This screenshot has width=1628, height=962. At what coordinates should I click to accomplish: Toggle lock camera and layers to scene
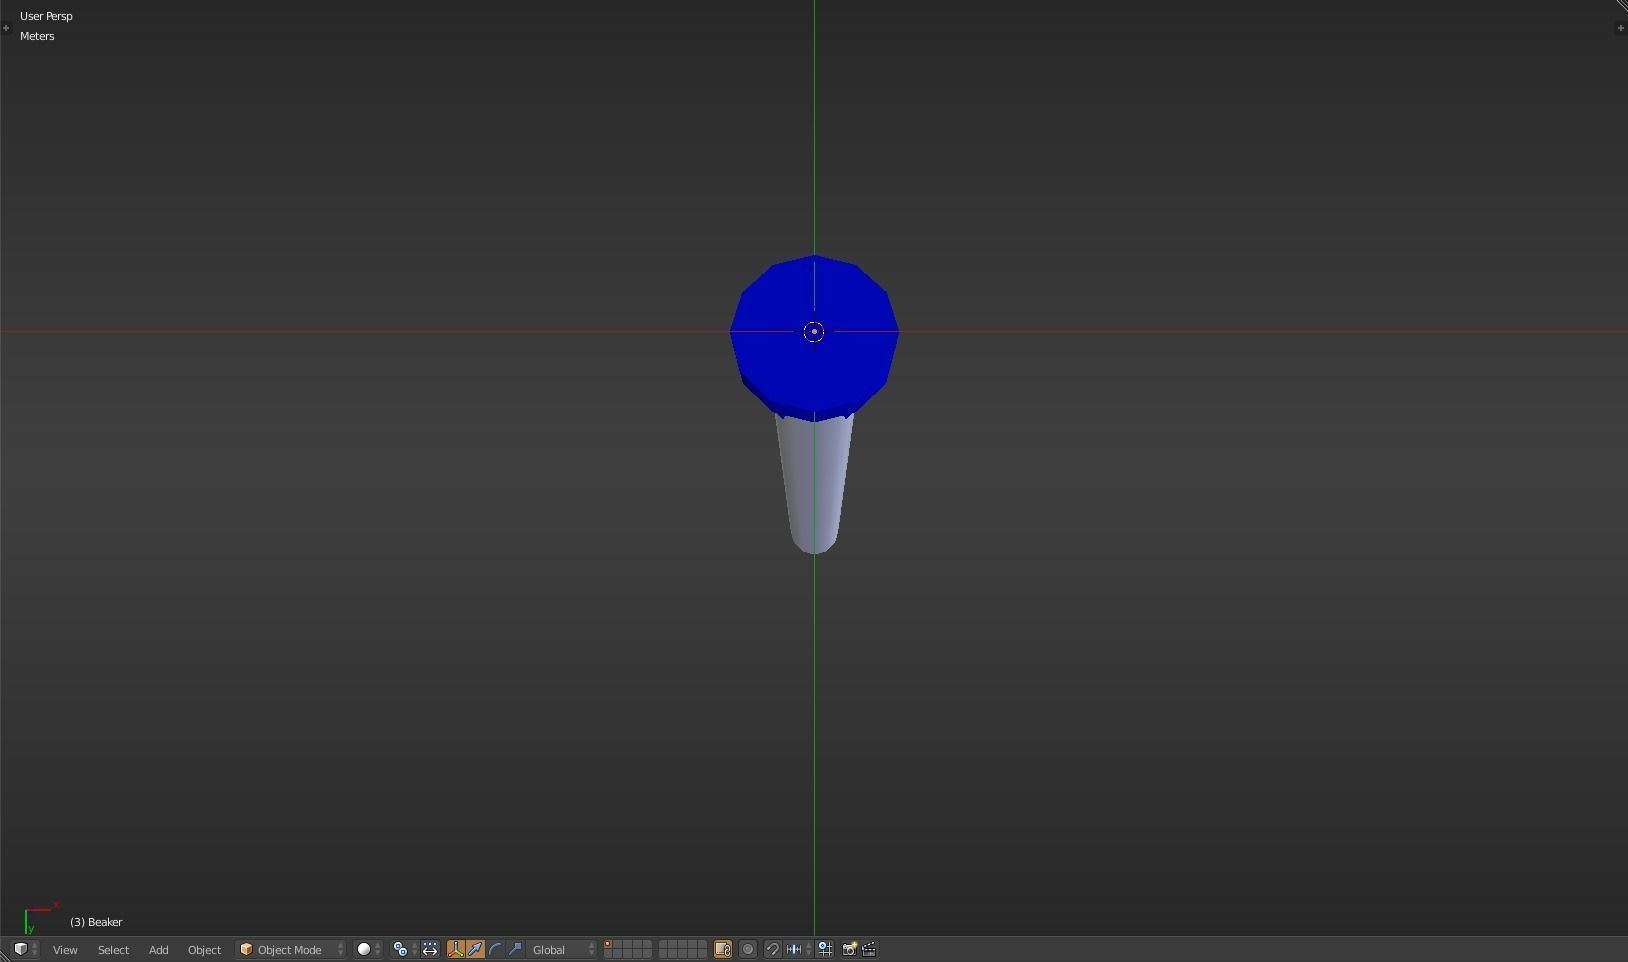[x=723, y=949]
